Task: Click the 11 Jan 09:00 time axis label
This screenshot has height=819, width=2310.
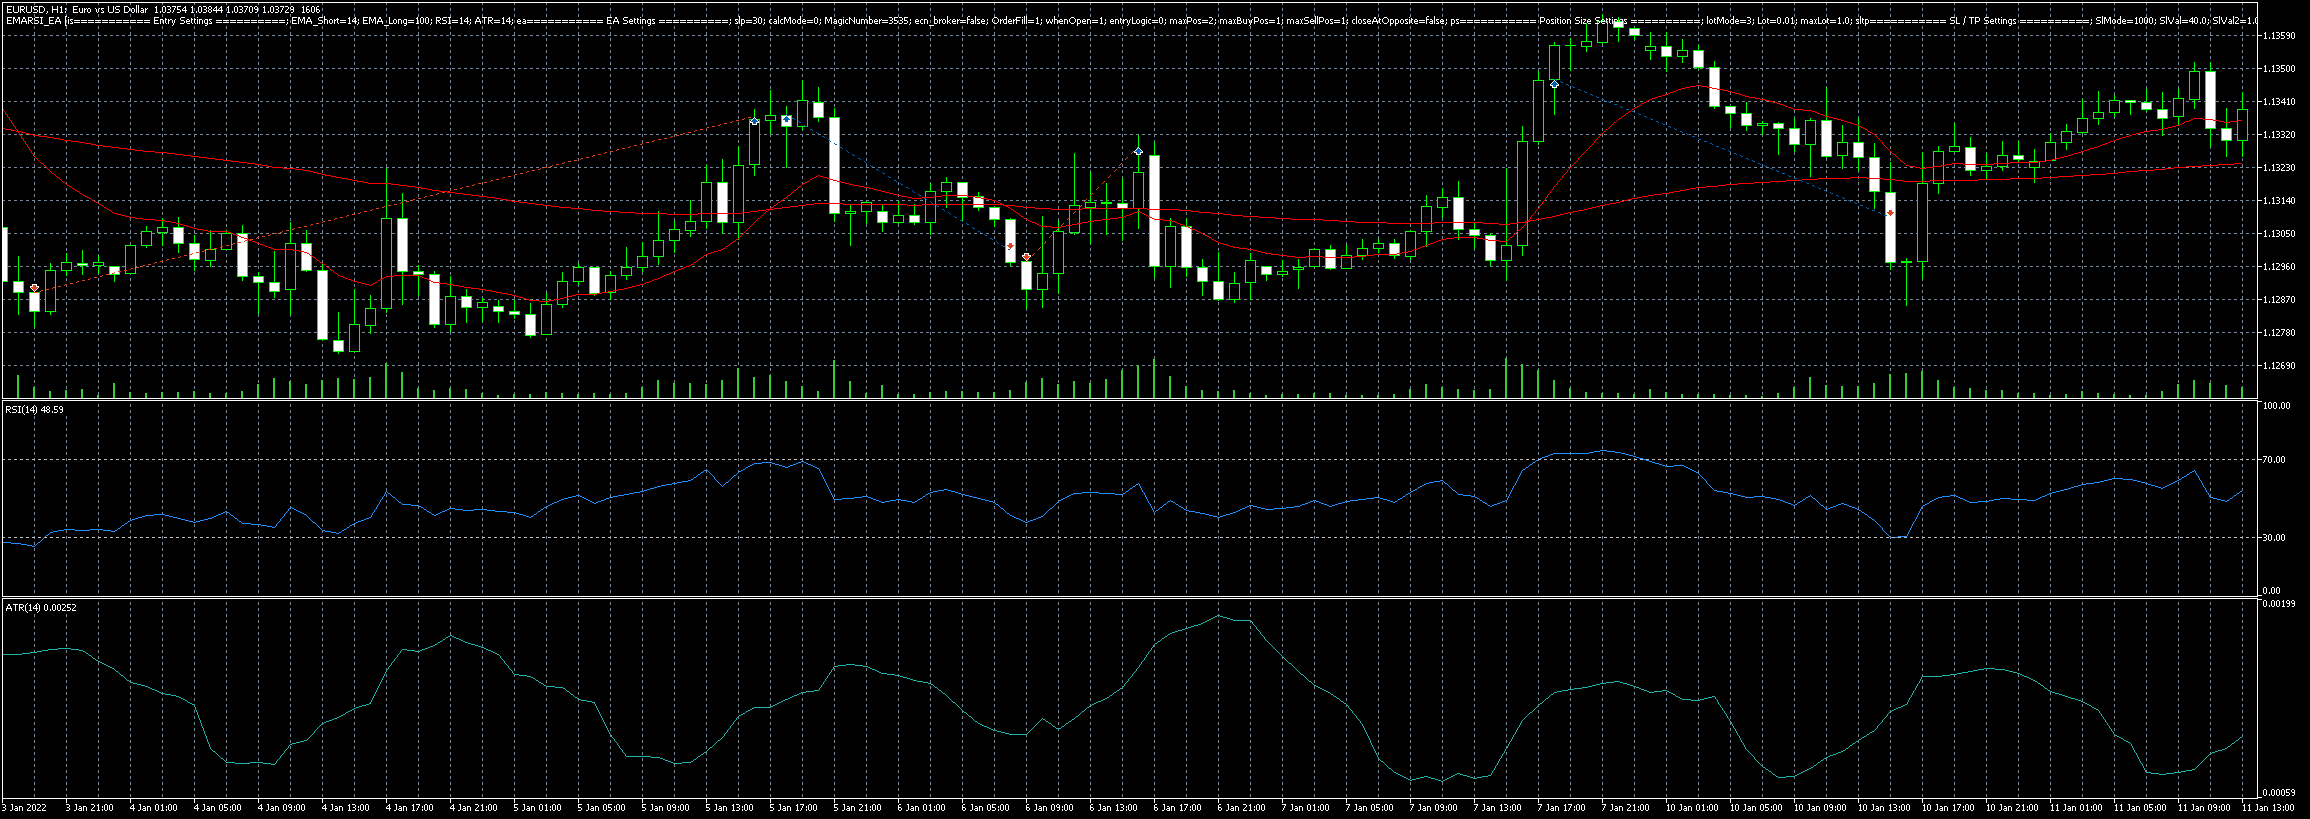Action: click(2204, 807)
